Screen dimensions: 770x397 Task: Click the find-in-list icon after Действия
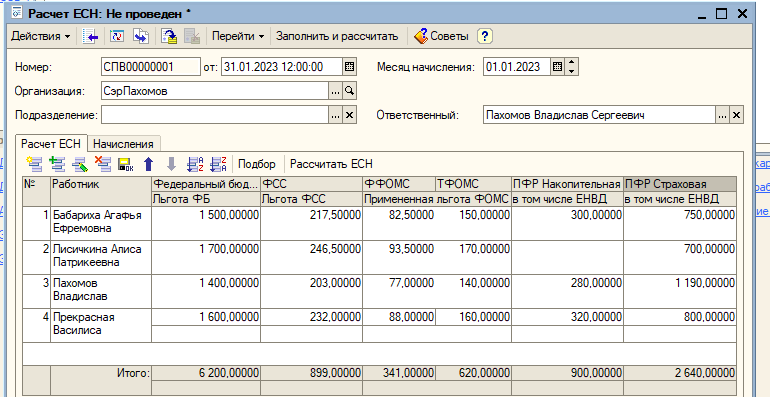[x=91, y=36]
